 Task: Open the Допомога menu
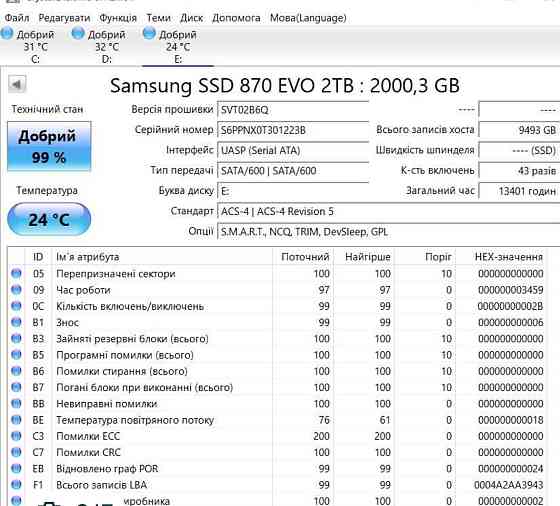pos(236,18)
